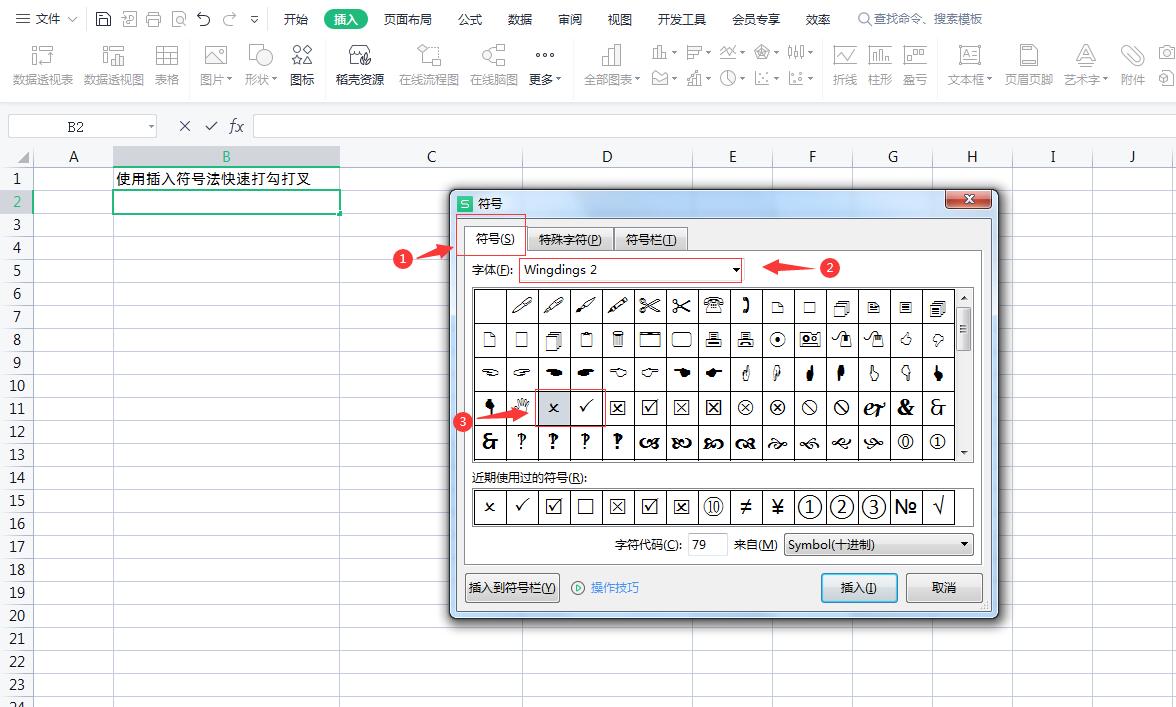Click the Save icon in quick access toolbar
Viewport: 1176px width, 707px height.
104,19
